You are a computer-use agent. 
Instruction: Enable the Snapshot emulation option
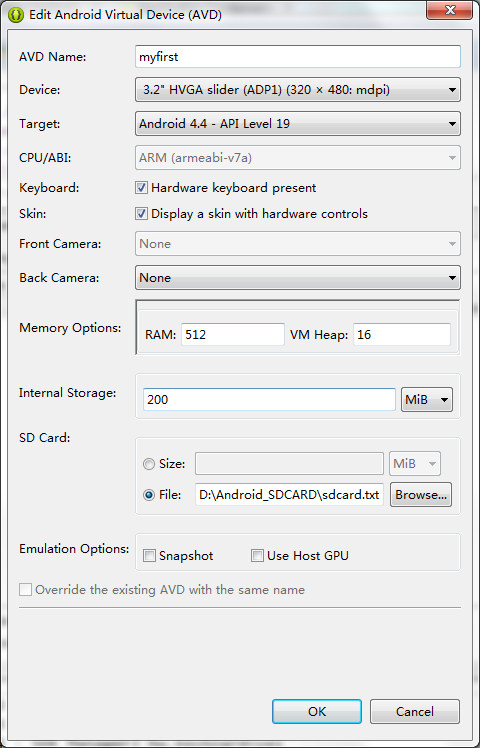(149, 556)
